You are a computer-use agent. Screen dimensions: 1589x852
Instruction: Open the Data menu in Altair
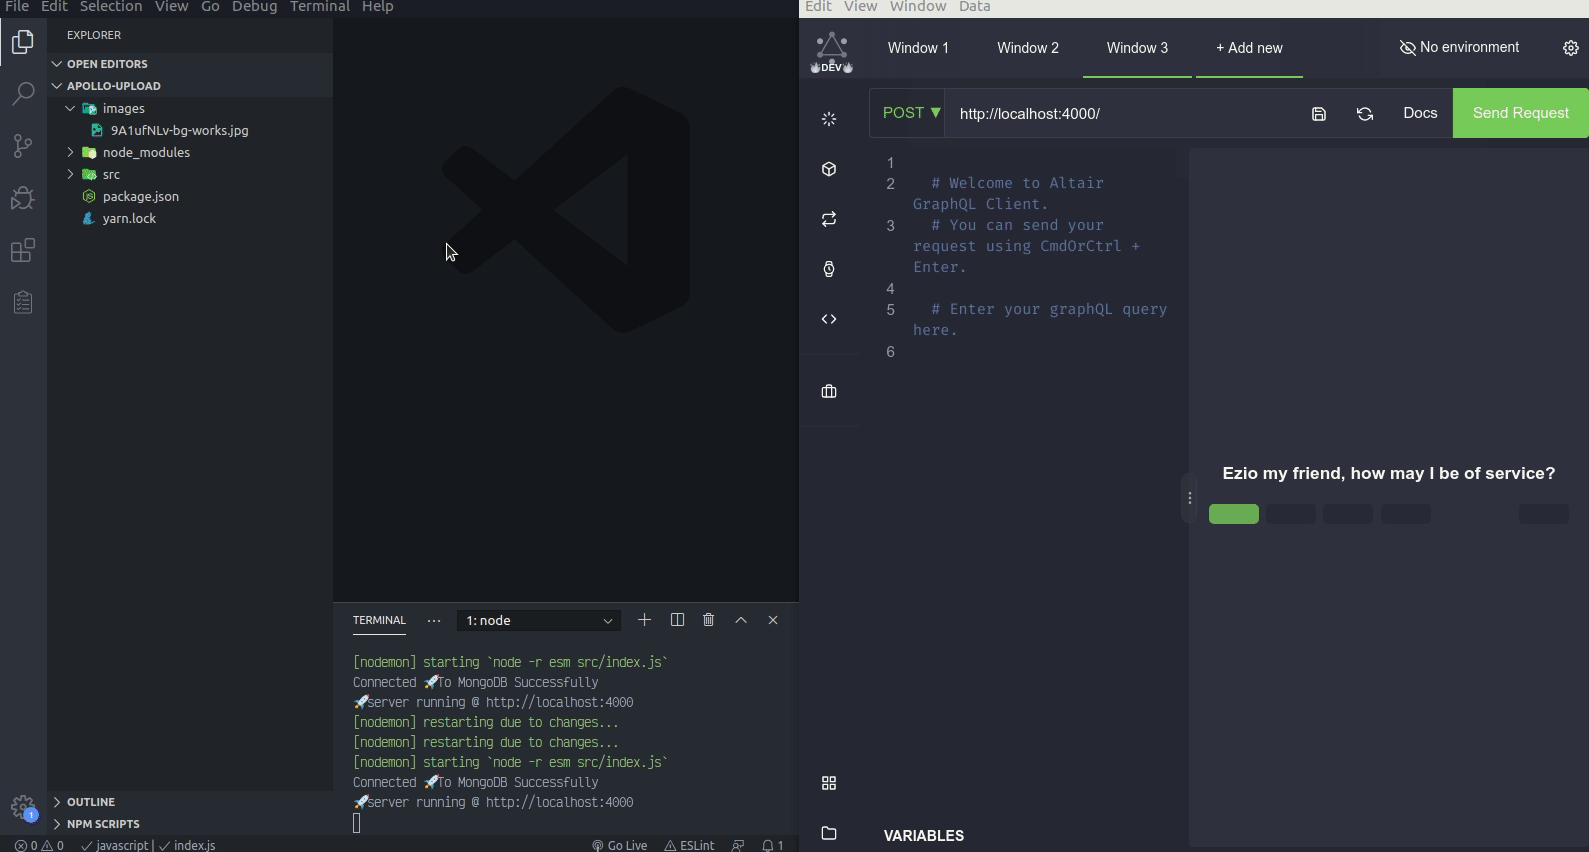[x=975, y=7]
